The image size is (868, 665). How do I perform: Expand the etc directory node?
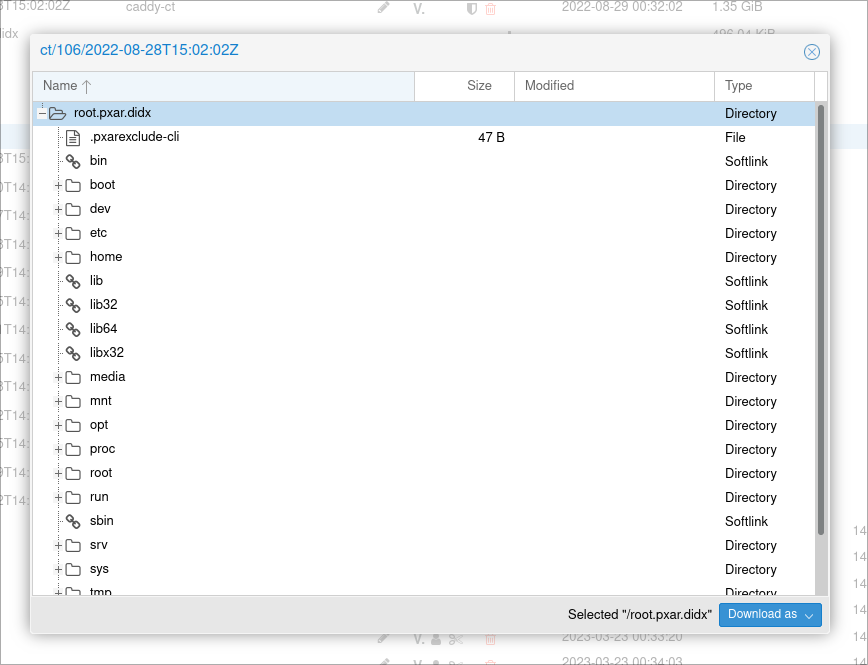pyautogui.click(x=59, y=233)
